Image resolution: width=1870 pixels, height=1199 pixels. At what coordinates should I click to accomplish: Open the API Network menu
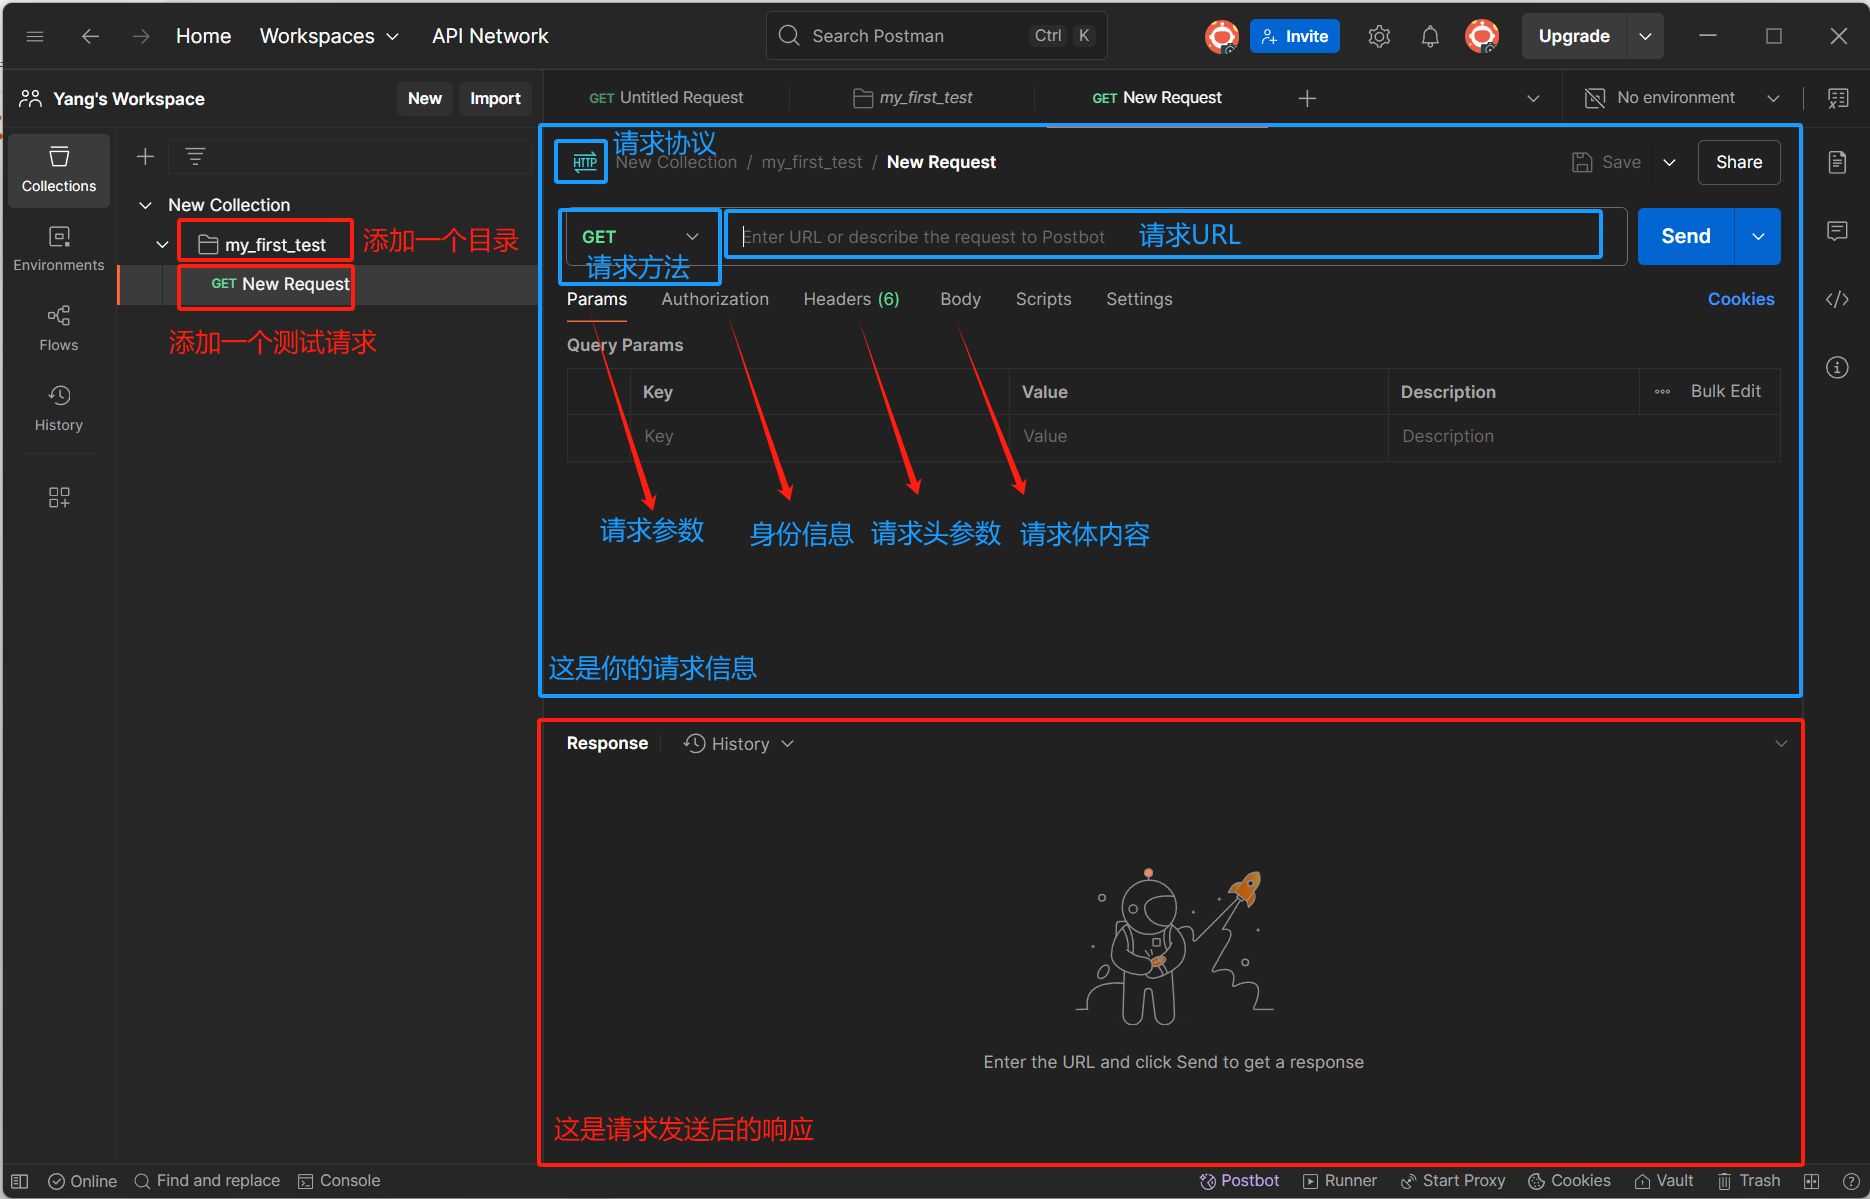pyautogui.click(x=490, y=36)
